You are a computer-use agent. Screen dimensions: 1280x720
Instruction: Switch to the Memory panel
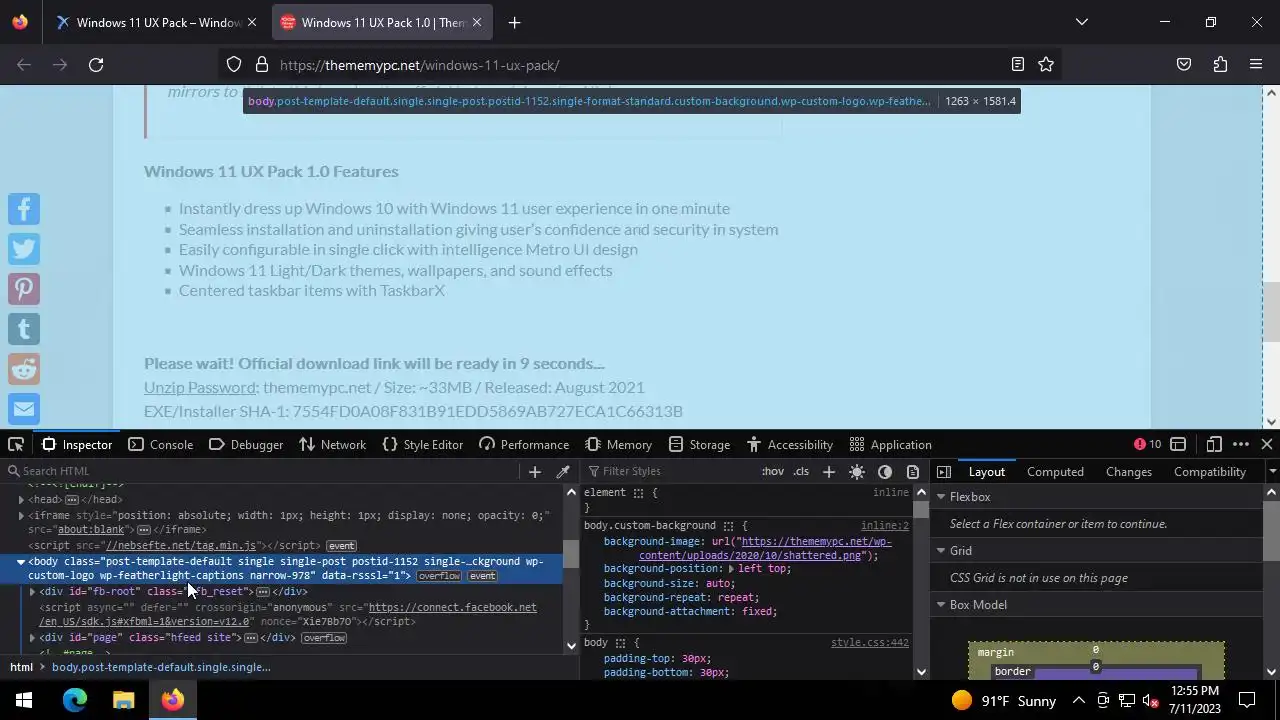(618, 444)
